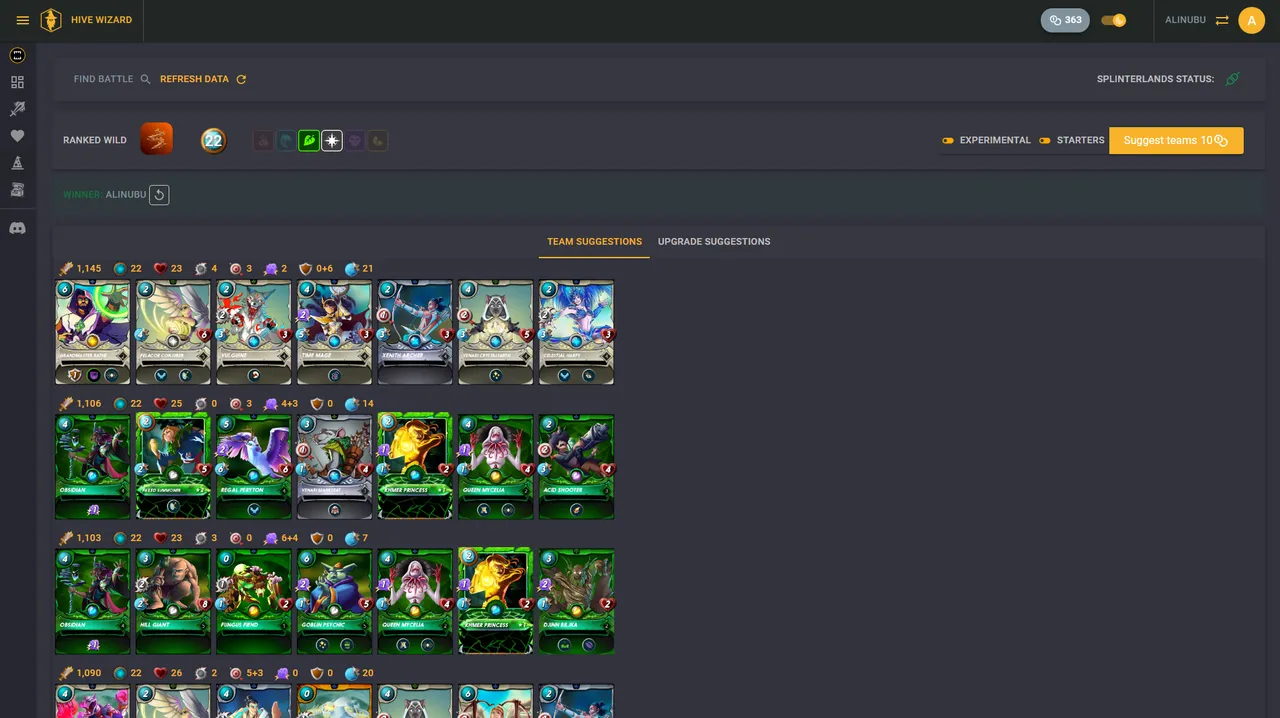This screenshot has height=718, width=1280.
Task: Open the hamburger menu
Action: (x=23, y=20)
